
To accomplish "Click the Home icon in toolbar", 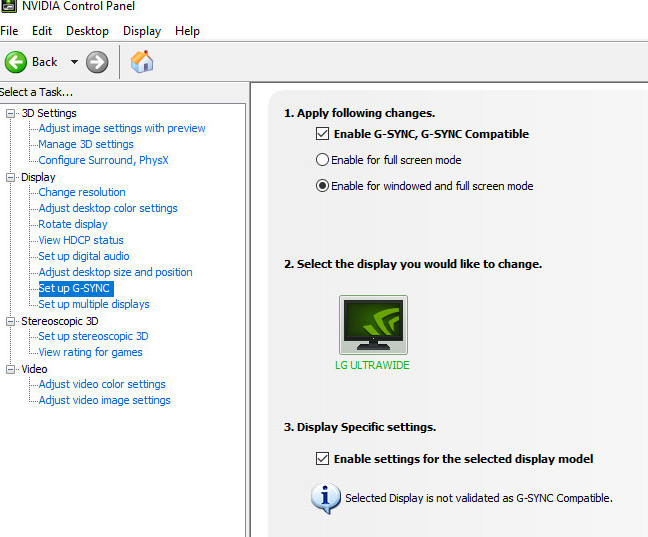I will click(x=142, y=62).
